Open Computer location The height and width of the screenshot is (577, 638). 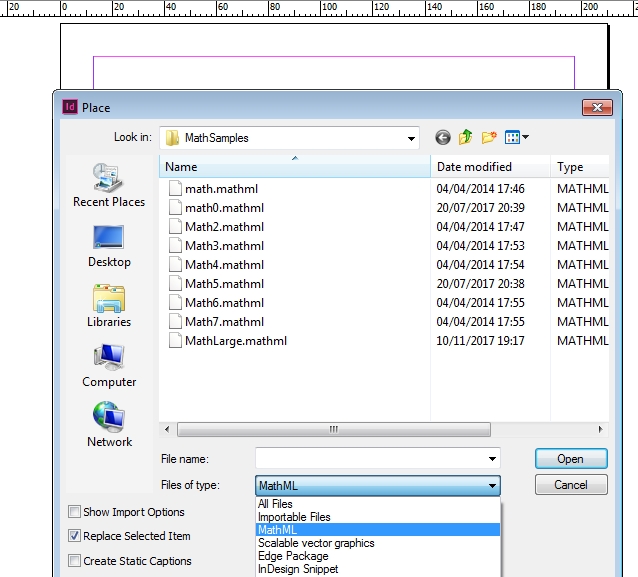[109, 365]
